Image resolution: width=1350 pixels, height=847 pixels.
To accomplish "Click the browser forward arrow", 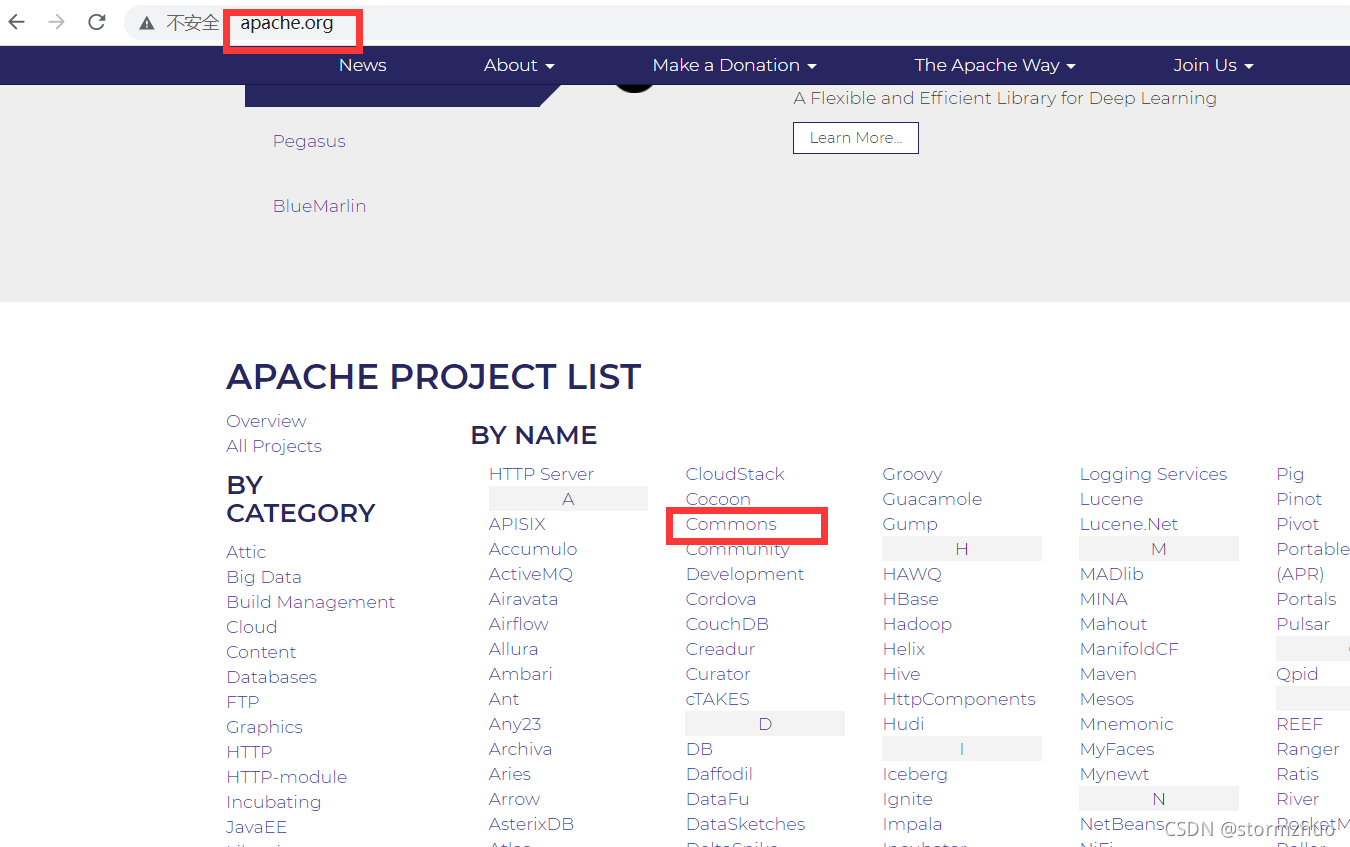I will [x=57, y=22].
